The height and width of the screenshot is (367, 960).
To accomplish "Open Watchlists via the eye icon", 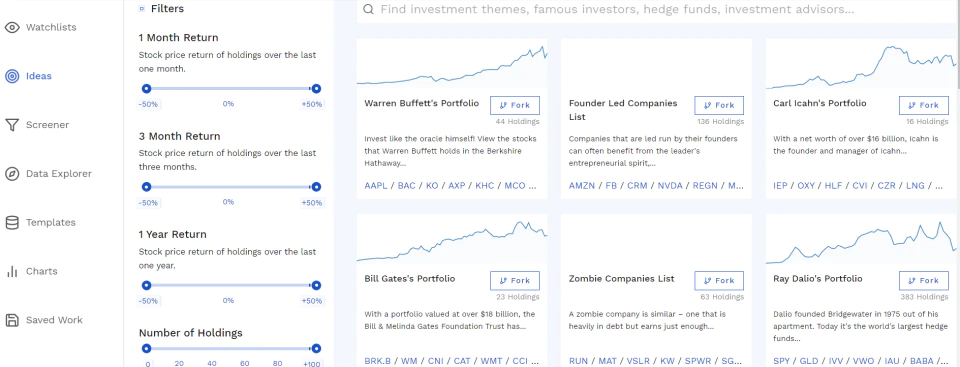I will [x=12, y=28].
